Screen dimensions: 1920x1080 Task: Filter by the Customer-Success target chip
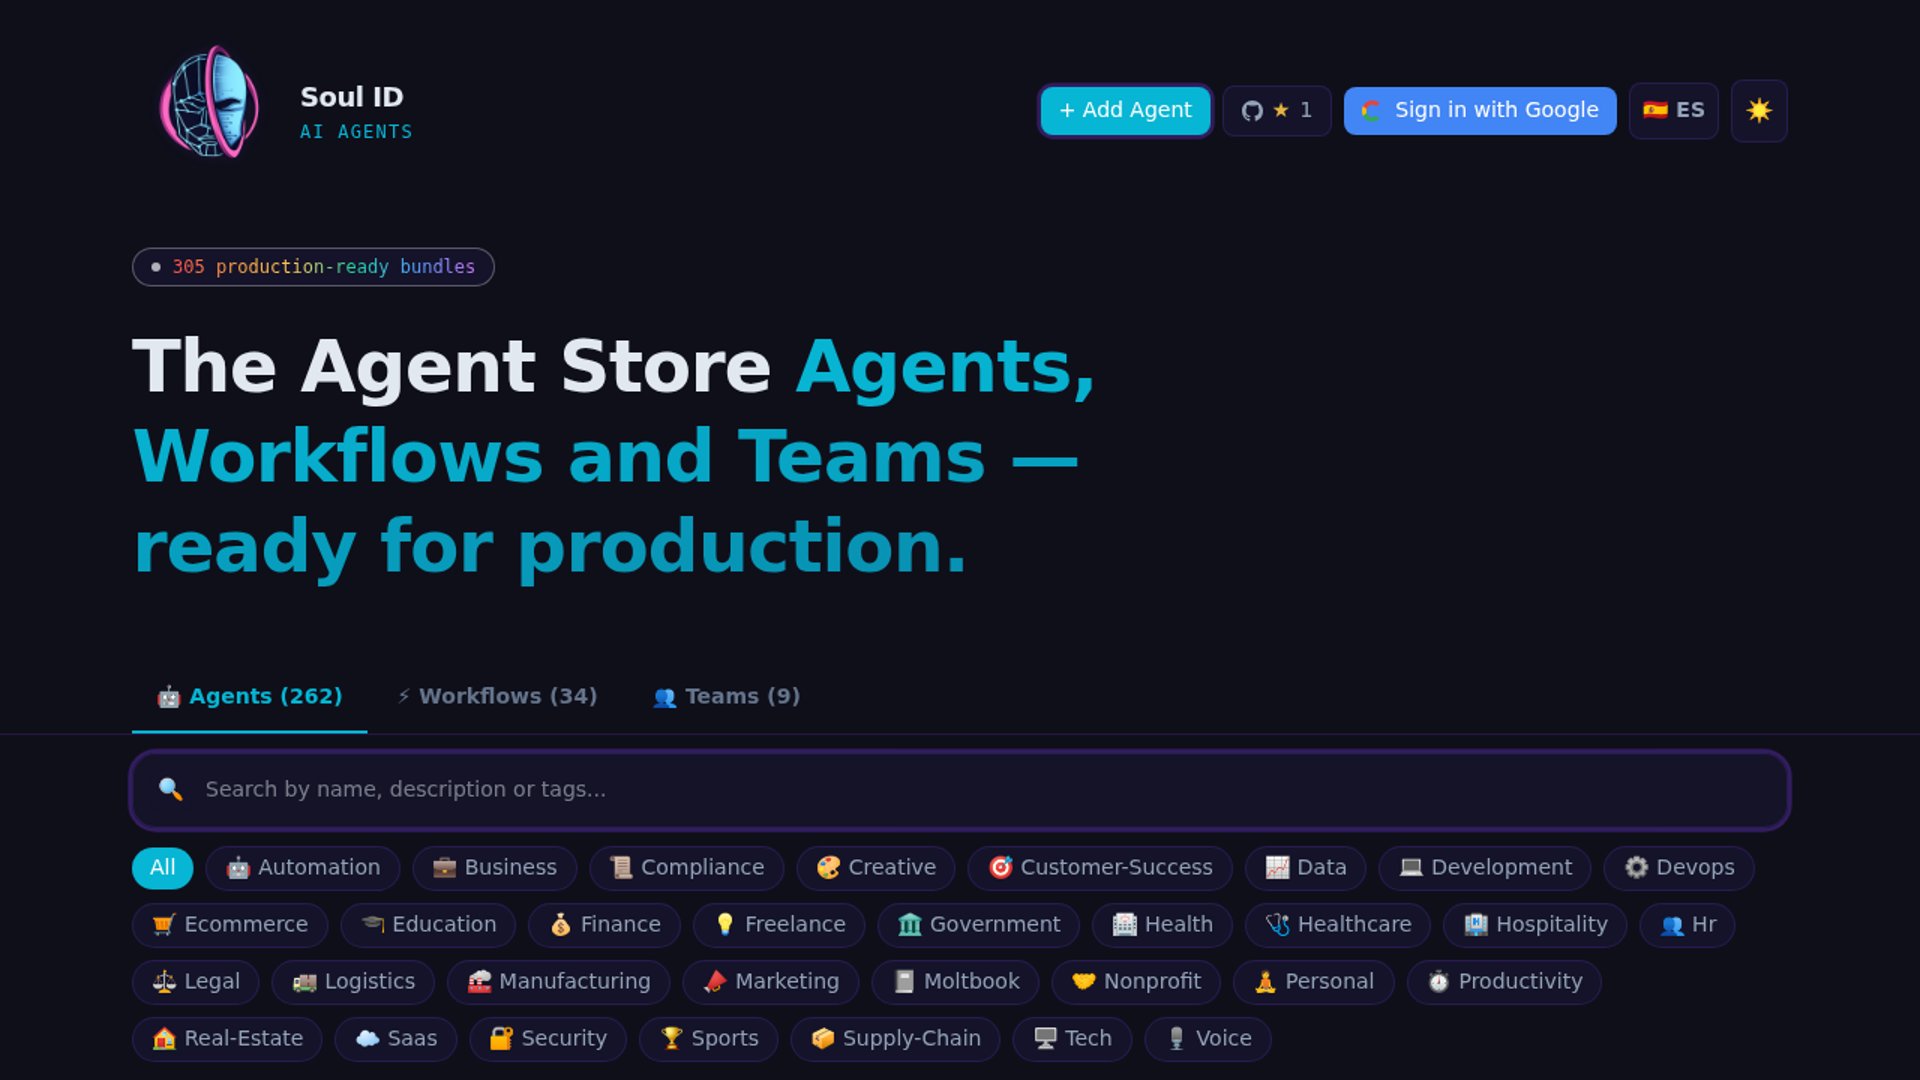[x=1100, y=867]
